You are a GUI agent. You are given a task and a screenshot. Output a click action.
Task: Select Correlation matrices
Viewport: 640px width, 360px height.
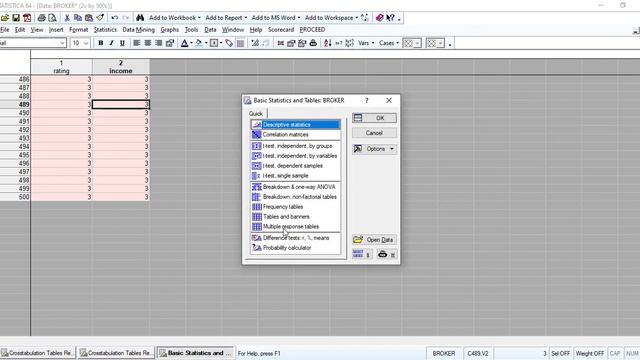[296, 134]
